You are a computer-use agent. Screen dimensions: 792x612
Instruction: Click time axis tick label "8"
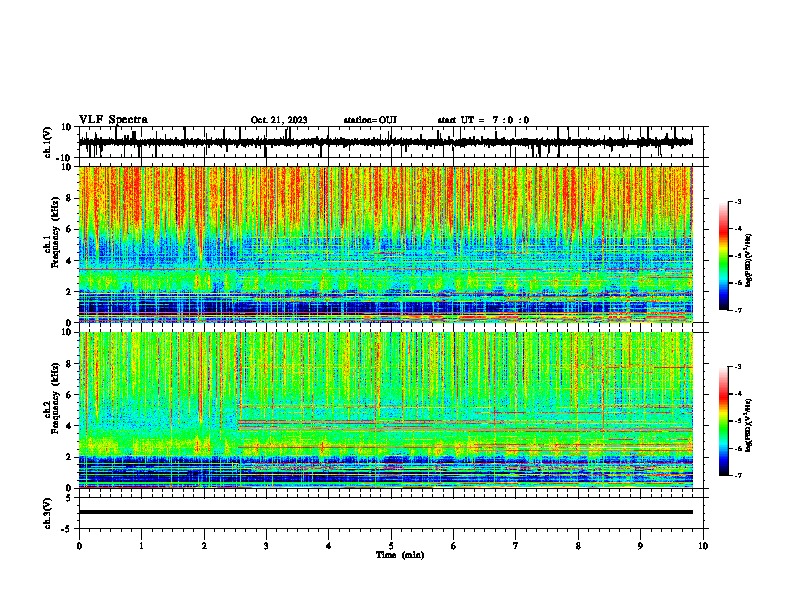(578, 546)
